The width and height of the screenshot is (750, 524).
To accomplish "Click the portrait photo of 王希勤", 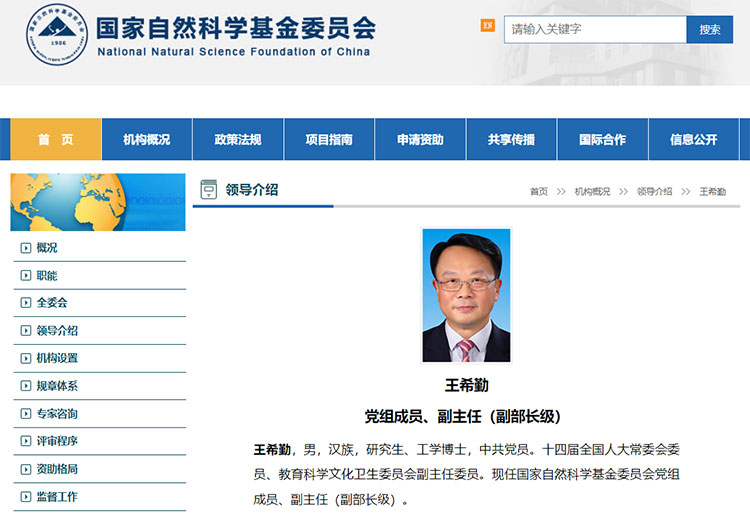I will tap(466, 295).
